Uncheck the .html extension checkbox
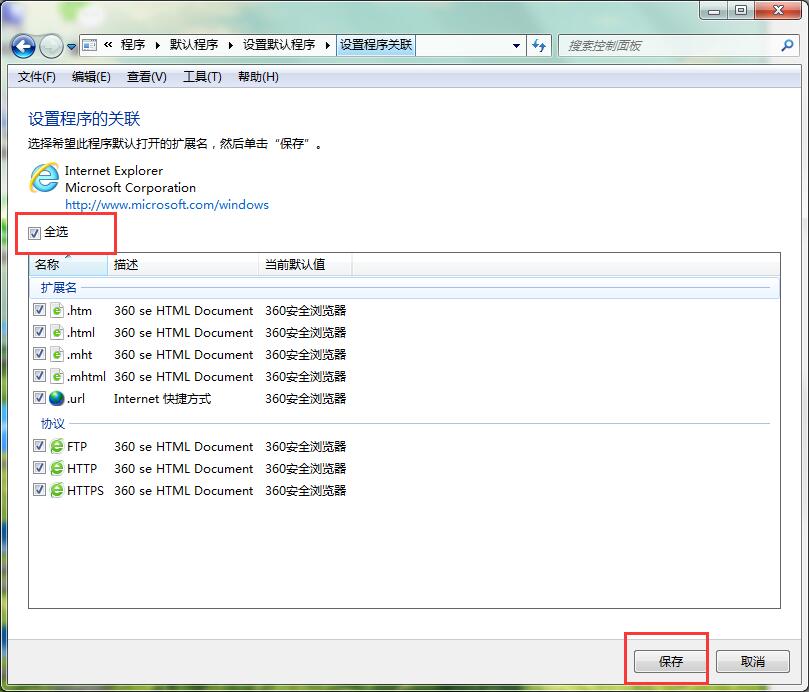Image resolution: width=809 pixels, height=692 pixels. pyautogui.click(x=39, y=331)
